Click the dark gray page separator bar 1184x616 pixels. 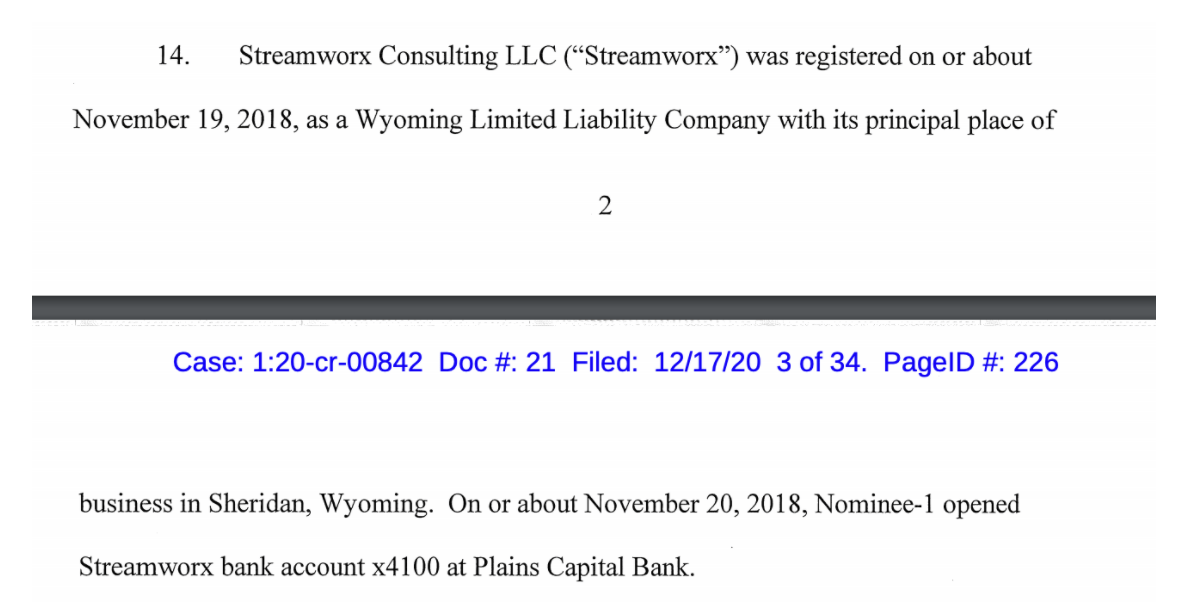[592, 307]
